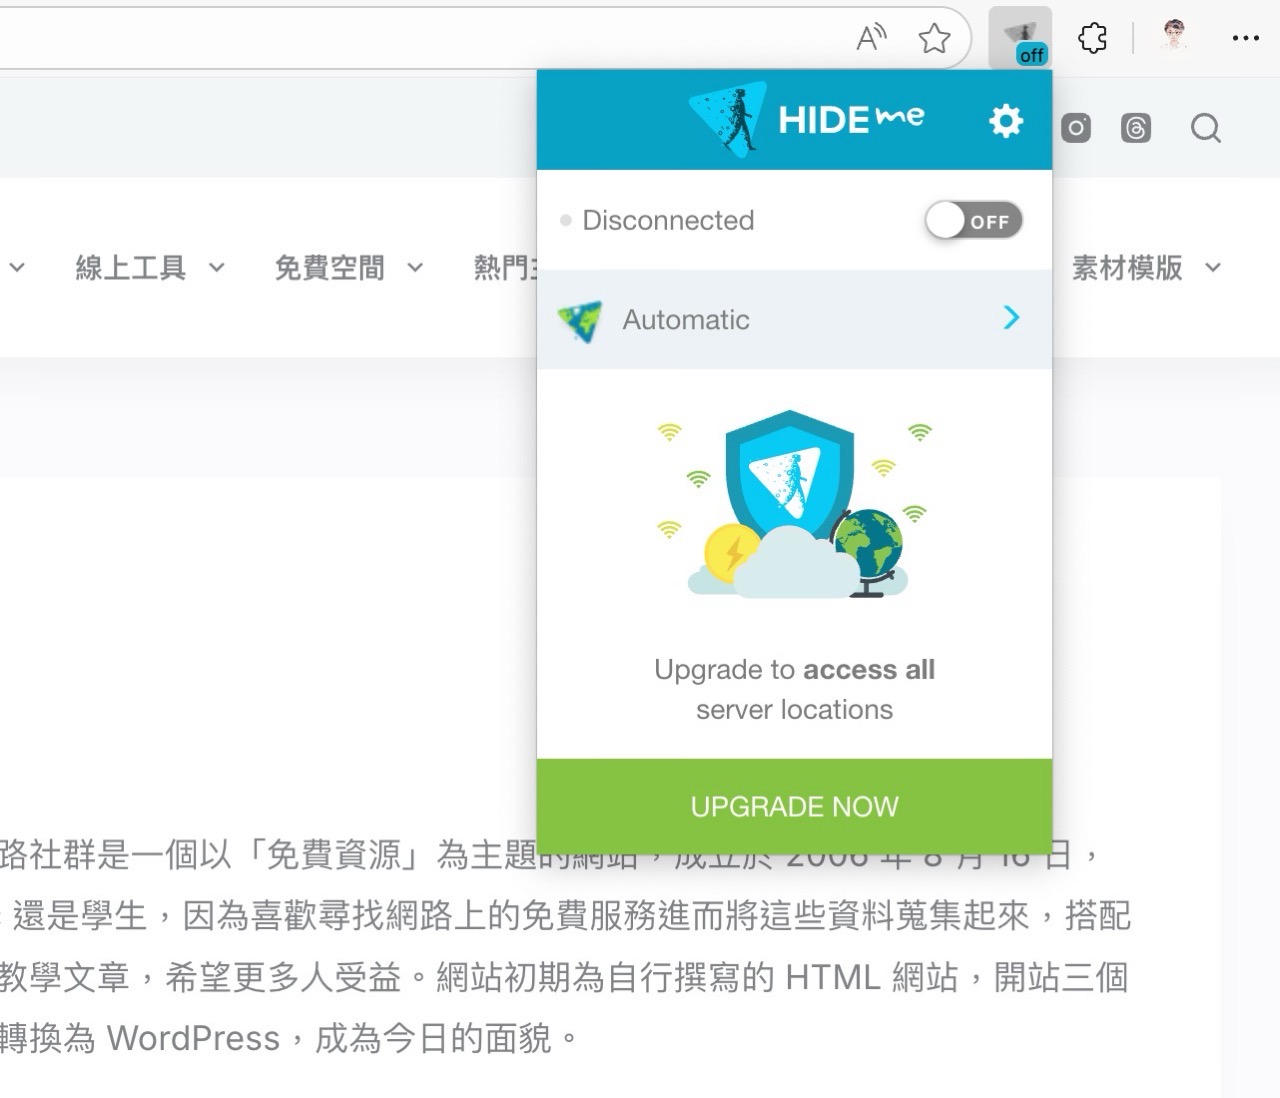Add page to favorites via the star icon

pyautogui.click(x=934, y=38)
